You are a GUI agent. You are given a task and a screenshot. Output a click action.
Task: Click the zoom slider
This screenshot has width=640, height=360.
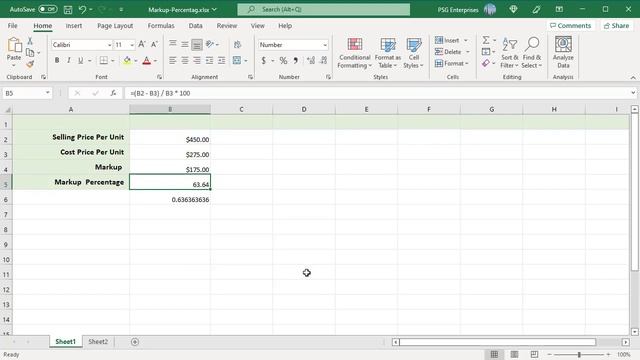(x=579, y=354)
